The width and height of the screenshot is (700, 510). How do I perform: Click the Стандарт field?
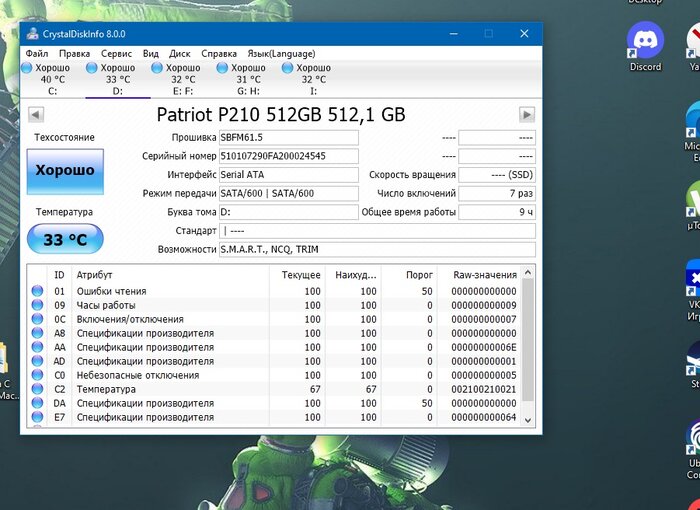[x=377, y=231]
